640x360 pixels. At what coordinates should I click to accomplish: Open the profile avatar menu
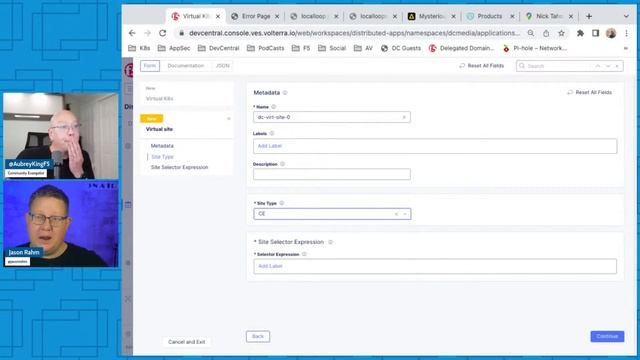coord(611,33)
